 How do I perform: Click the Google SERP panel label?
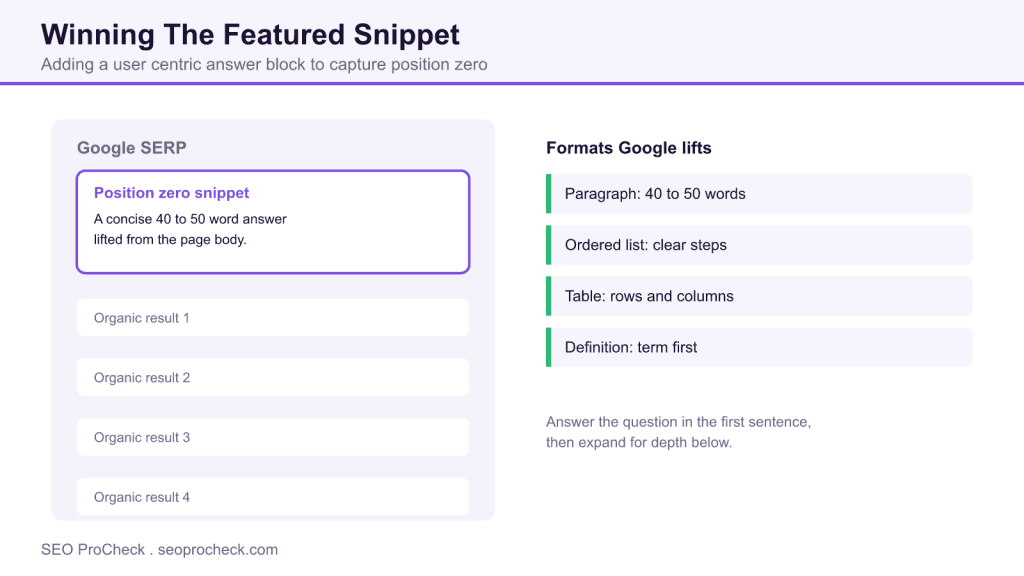[x=131, y=148]
